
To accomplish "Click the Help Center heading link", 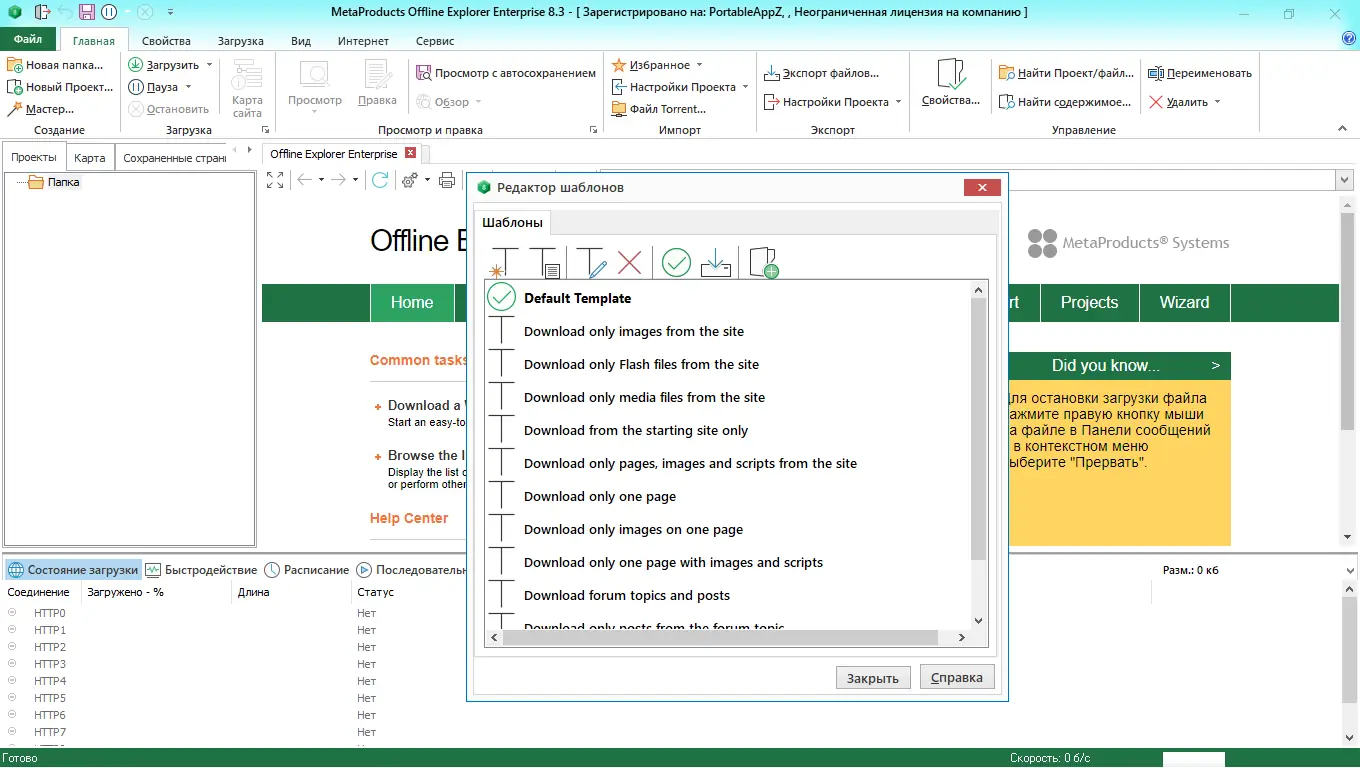I will click(409, 518).
